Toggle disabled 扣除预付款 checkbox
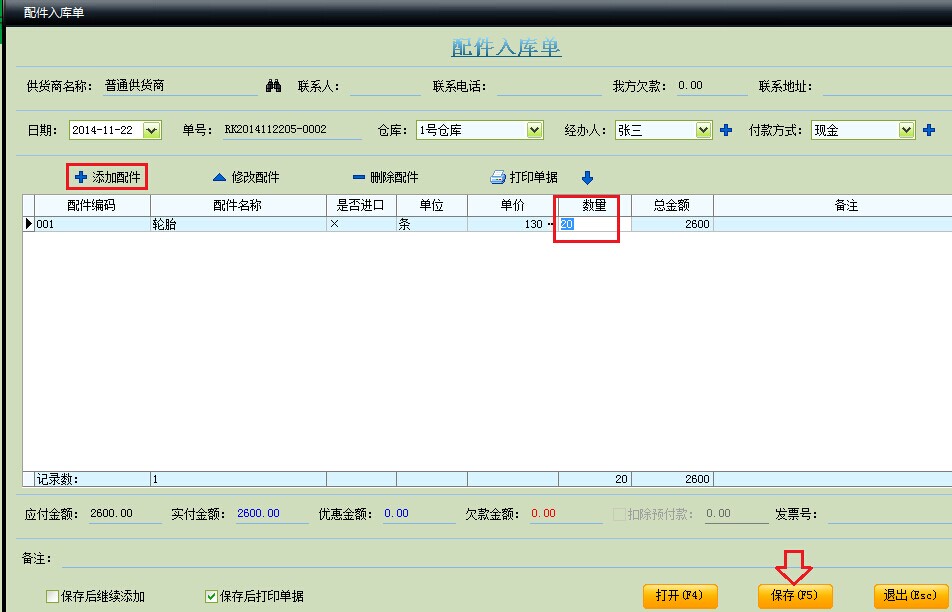Screen dimensions: 952x612 coord(619,514)
